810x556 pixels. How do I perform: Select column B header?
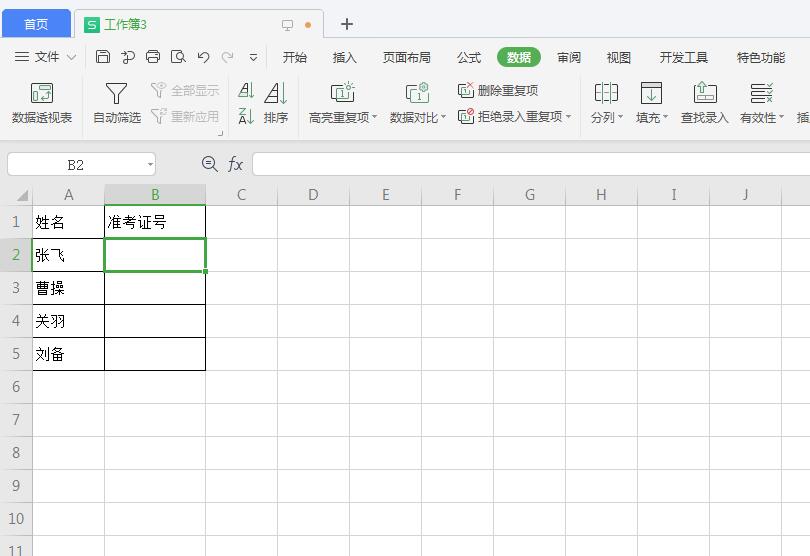(x=155, y=195)
